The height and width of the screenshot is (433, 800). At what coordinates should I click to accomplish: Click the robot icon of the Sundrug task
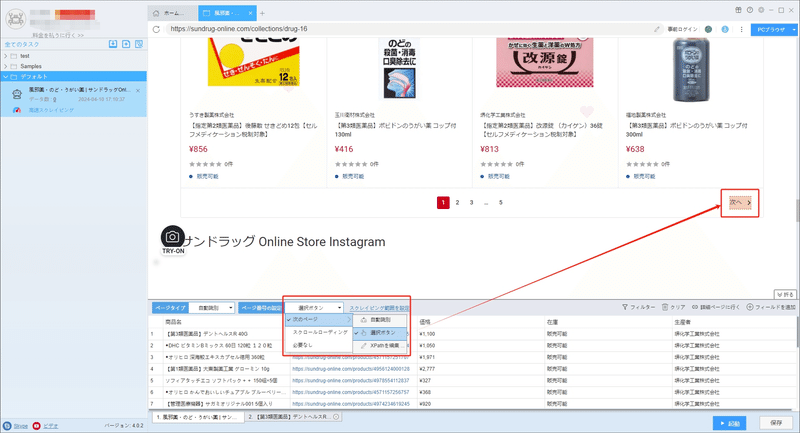point(17,94)
